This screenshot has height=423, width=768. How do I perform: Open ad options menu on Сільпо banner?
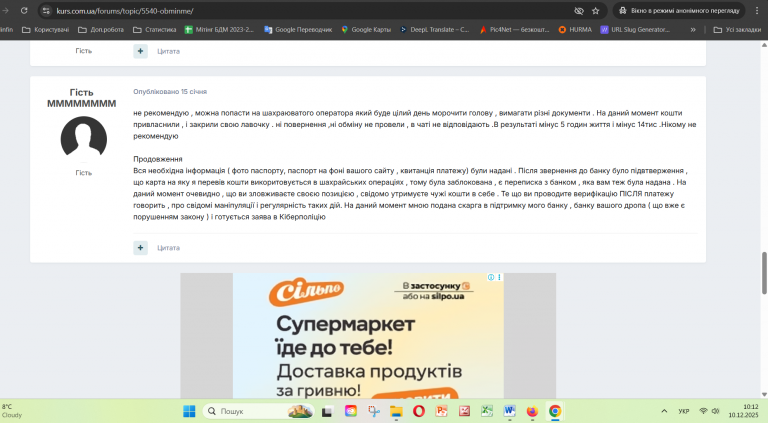click(x=499, y=277)
